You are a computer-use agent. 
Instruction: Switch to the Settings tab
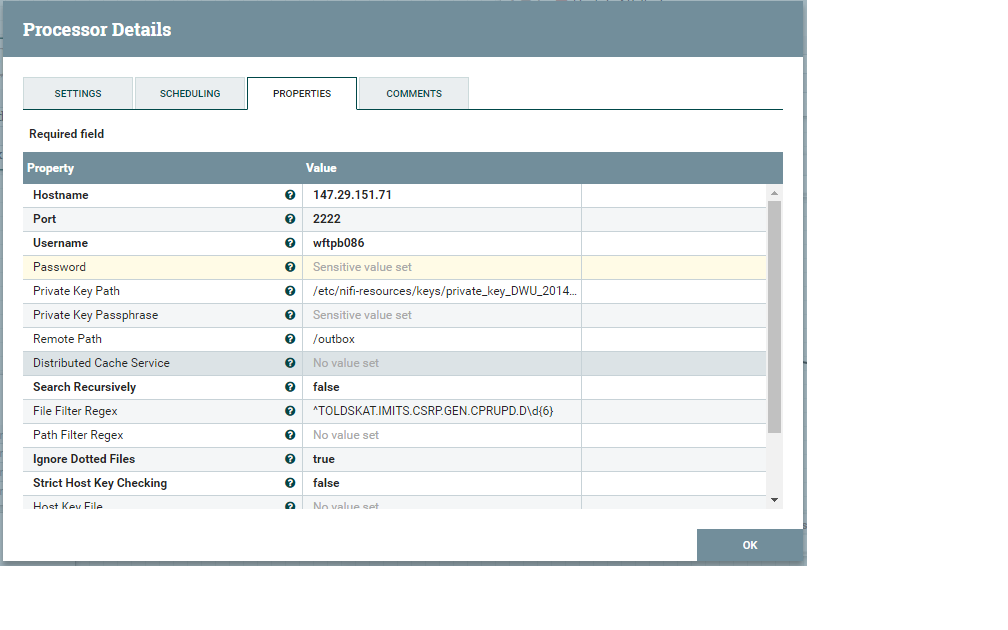pyautogui.click(x=78, y=94)
